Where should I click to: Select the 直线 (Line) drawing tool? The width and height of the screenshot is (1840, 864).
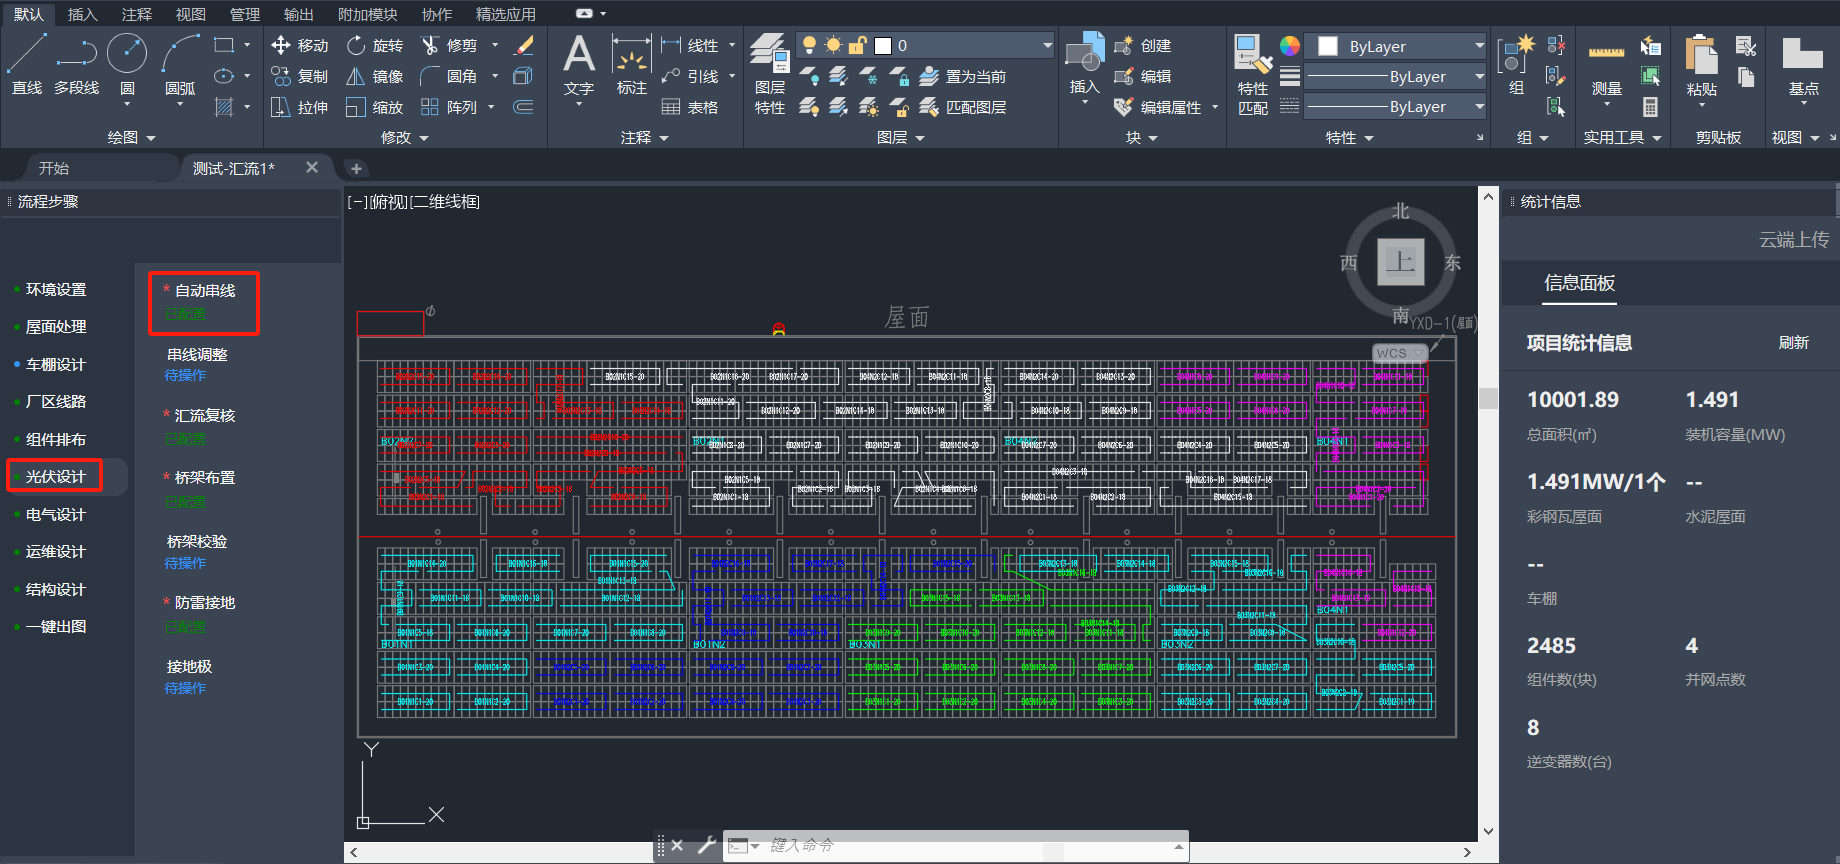tap(27, 62)
